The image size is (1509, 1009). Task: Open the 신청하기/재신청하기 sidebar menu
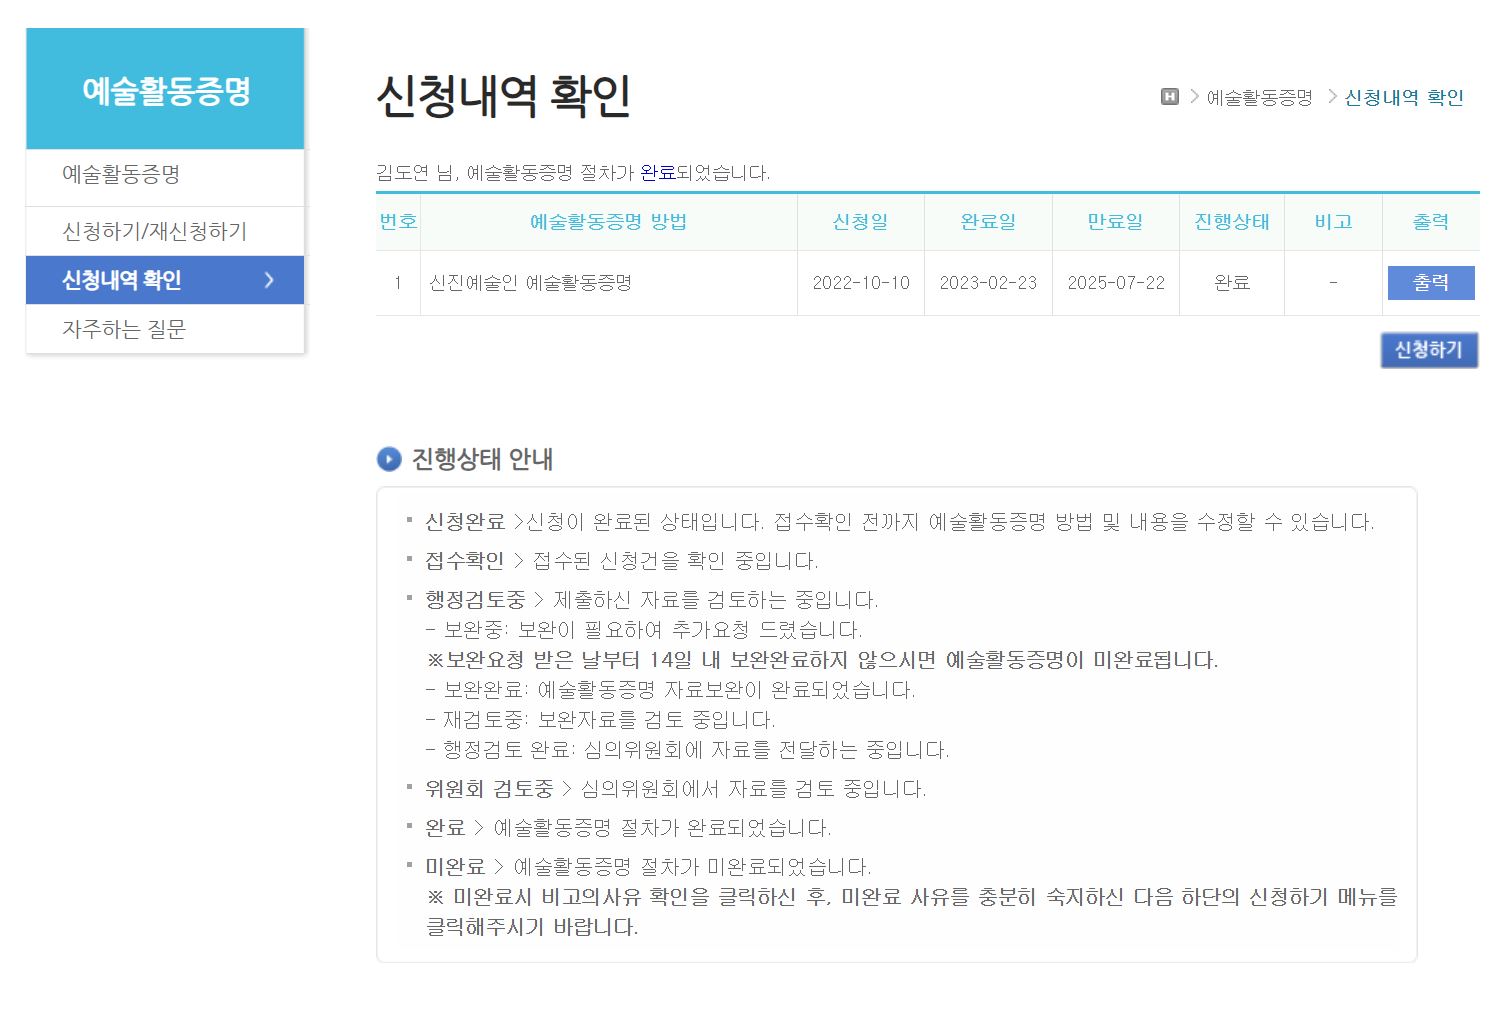166,231
